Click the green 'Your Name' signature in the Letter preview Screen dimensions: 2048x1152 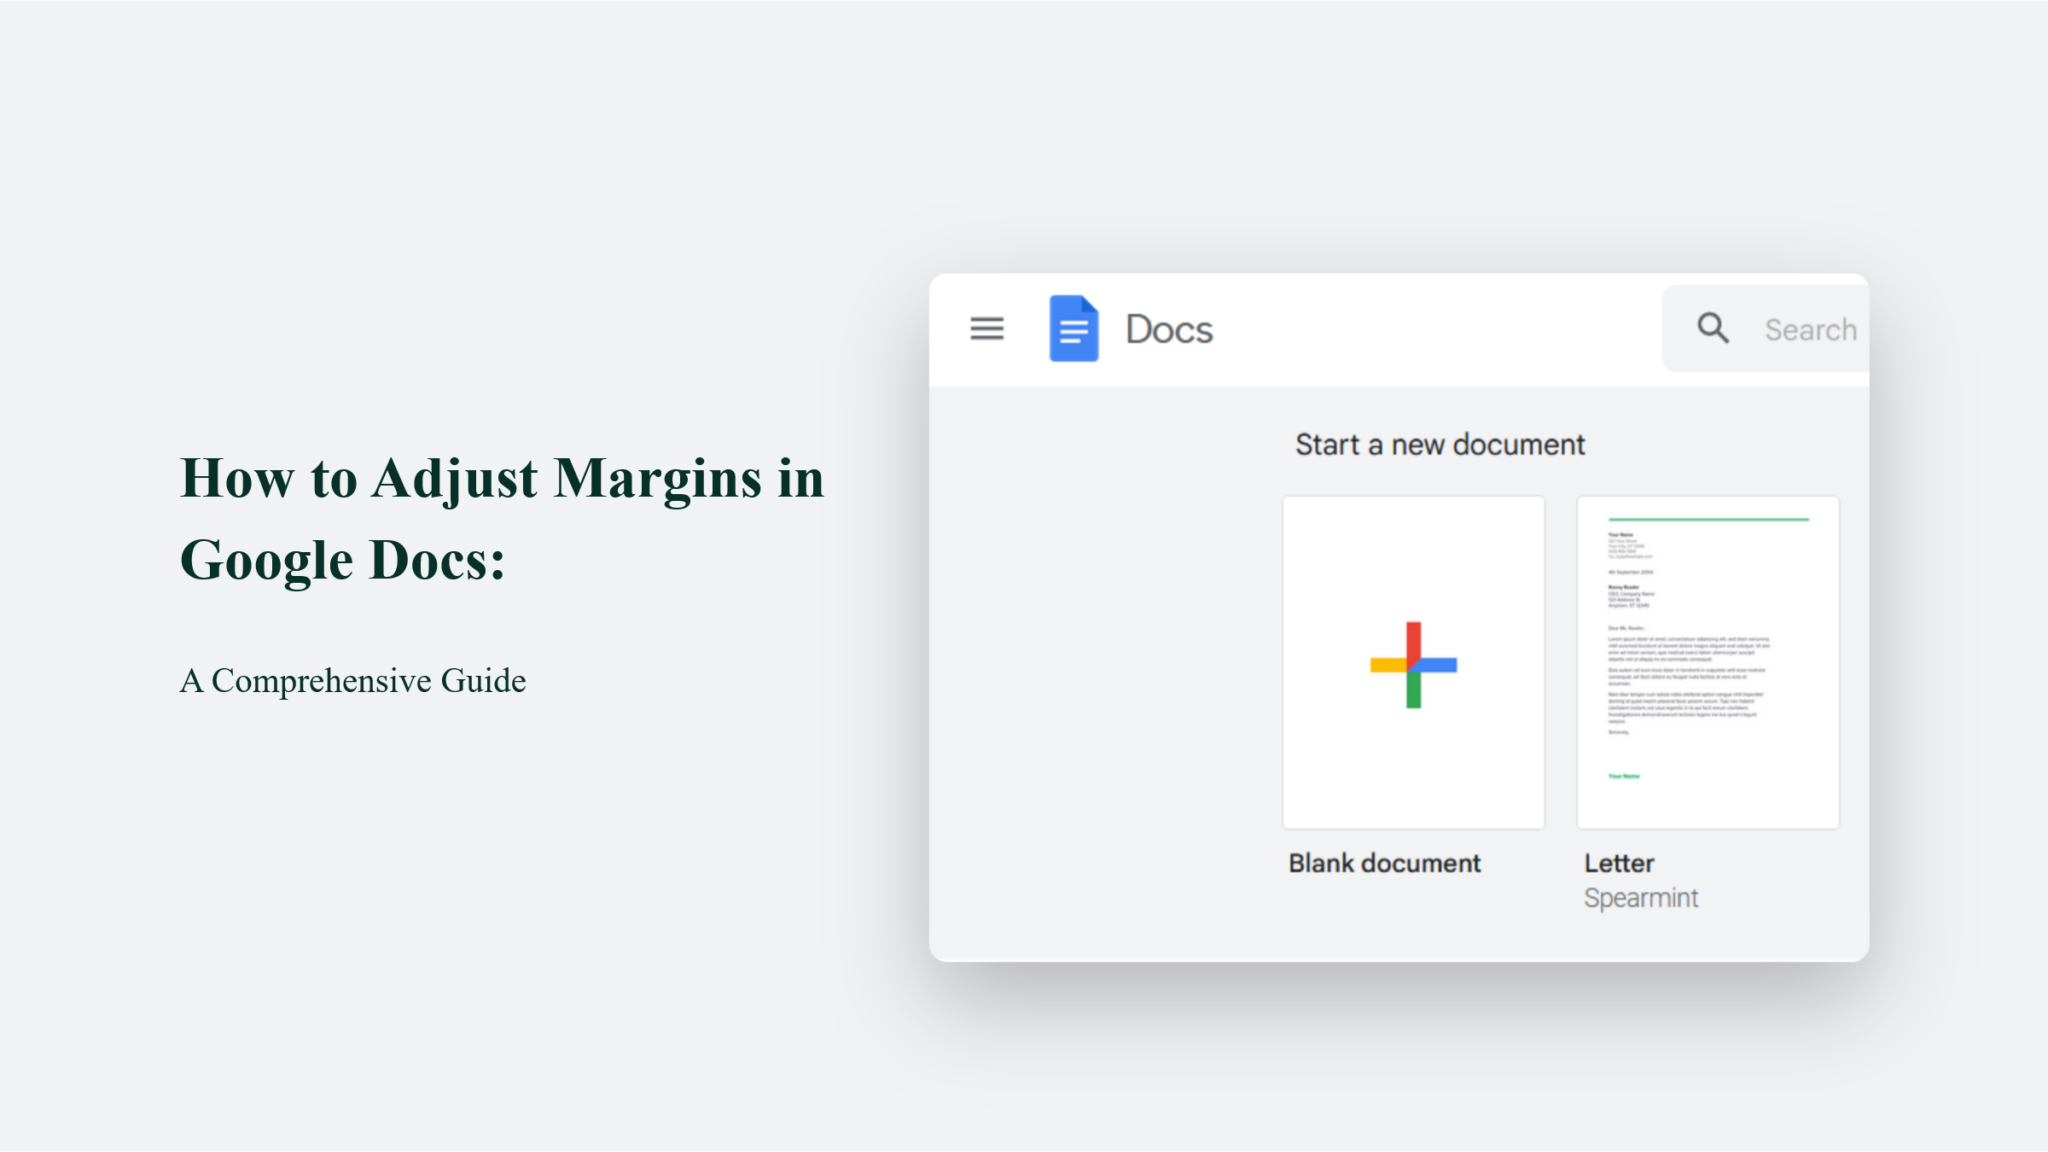pyautogui.click(x=1625, y=775)
